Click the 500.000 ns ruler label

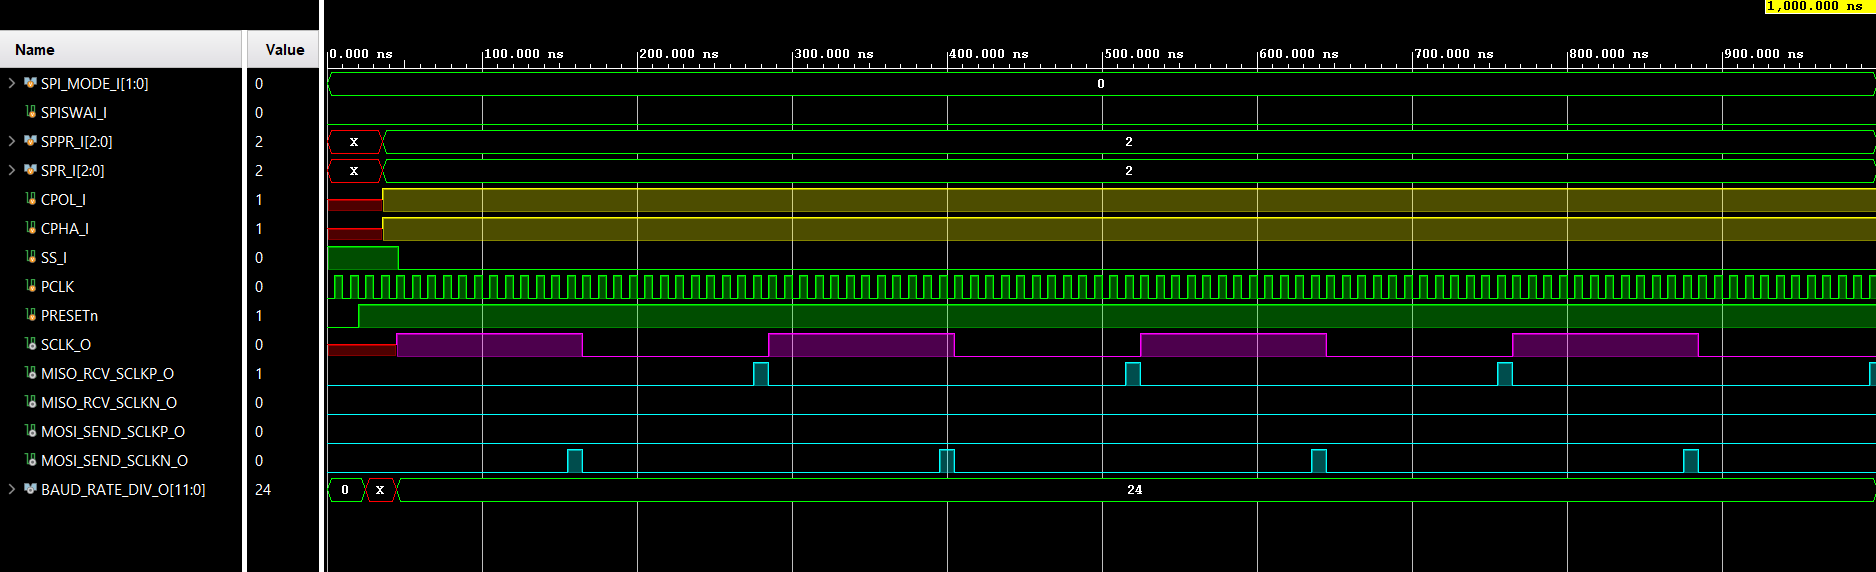point(1144,54)
